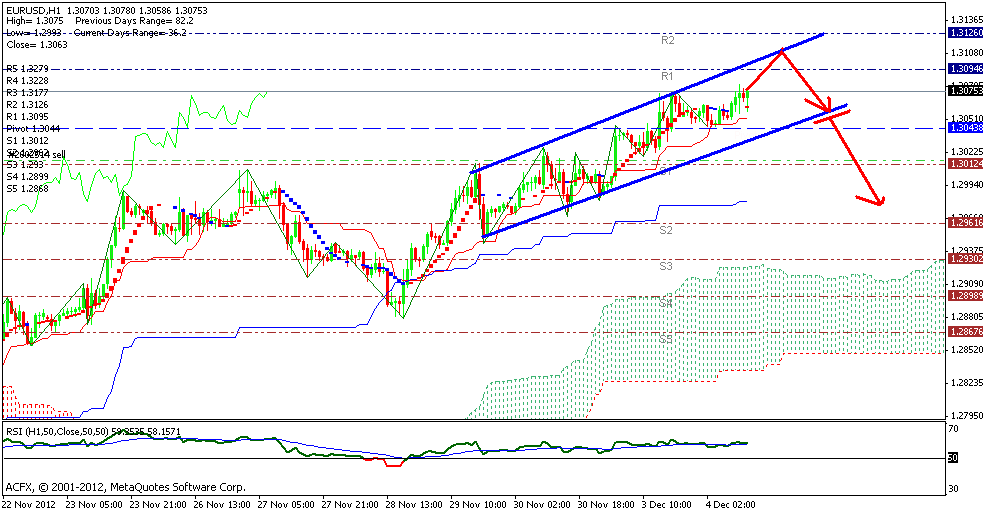Click the '3 Dec 10:00' time axis label
The width and height of the screenshot is (983, 512).
[667, 504]
